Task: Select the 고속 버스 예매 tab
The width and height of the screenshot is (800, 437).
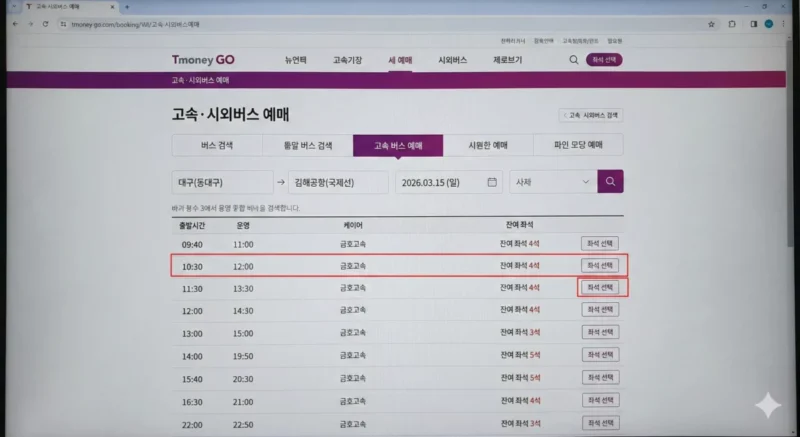Action: 398,145
